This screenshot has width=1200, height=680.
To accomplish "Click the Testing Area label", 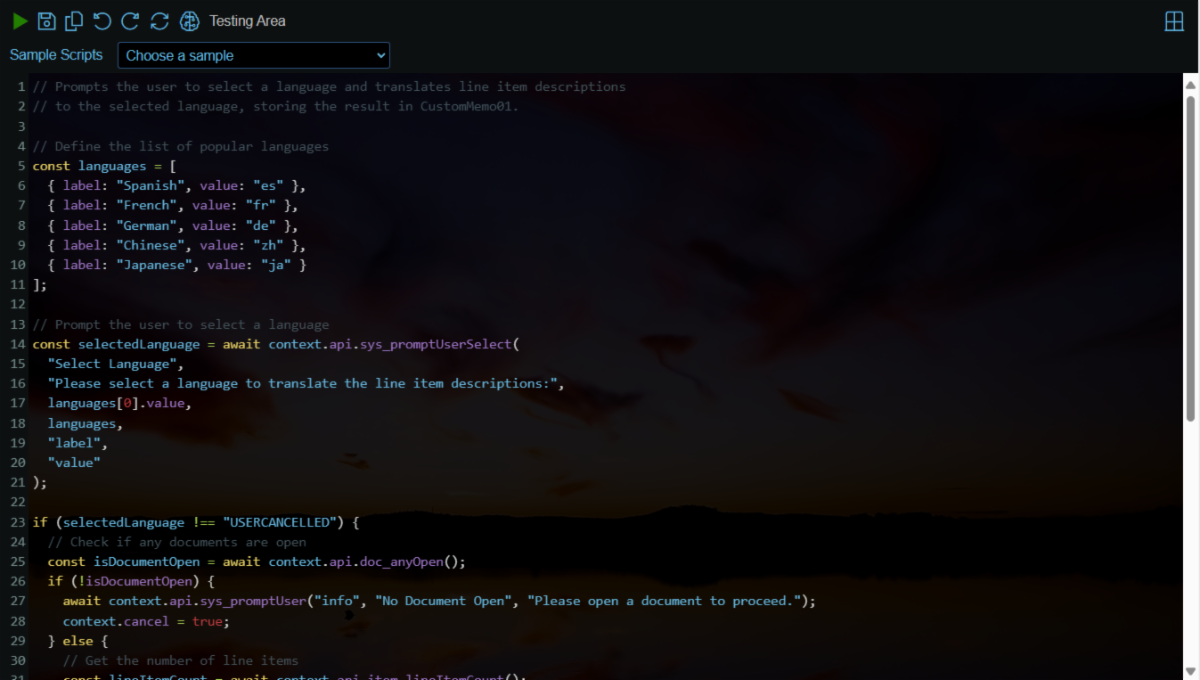I will (x=247, y=21).
